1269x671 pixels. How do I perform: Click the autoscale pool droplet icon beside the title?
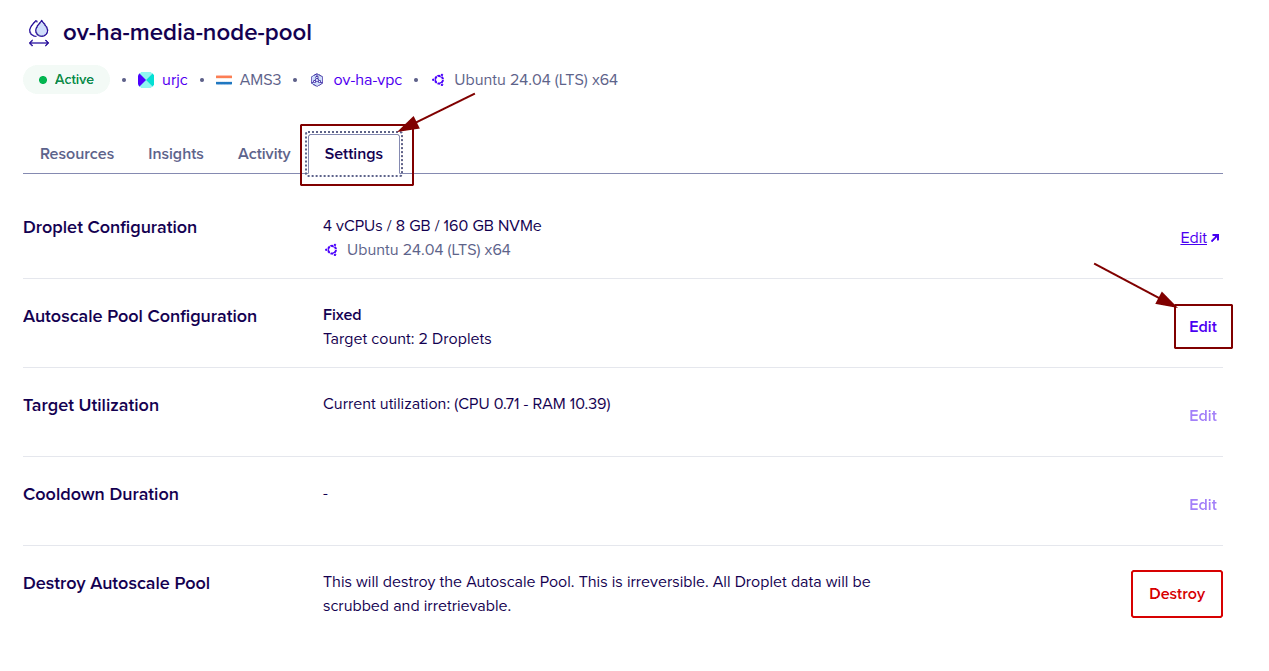click(38, 32)
